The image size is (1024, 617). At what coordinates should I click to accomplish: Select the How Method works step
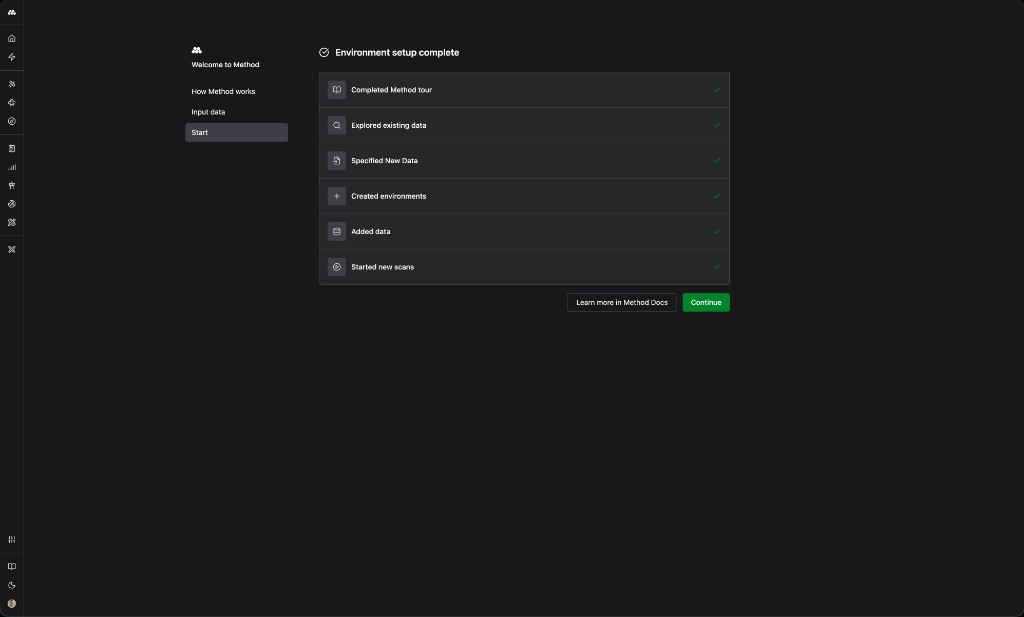[236, 91]
